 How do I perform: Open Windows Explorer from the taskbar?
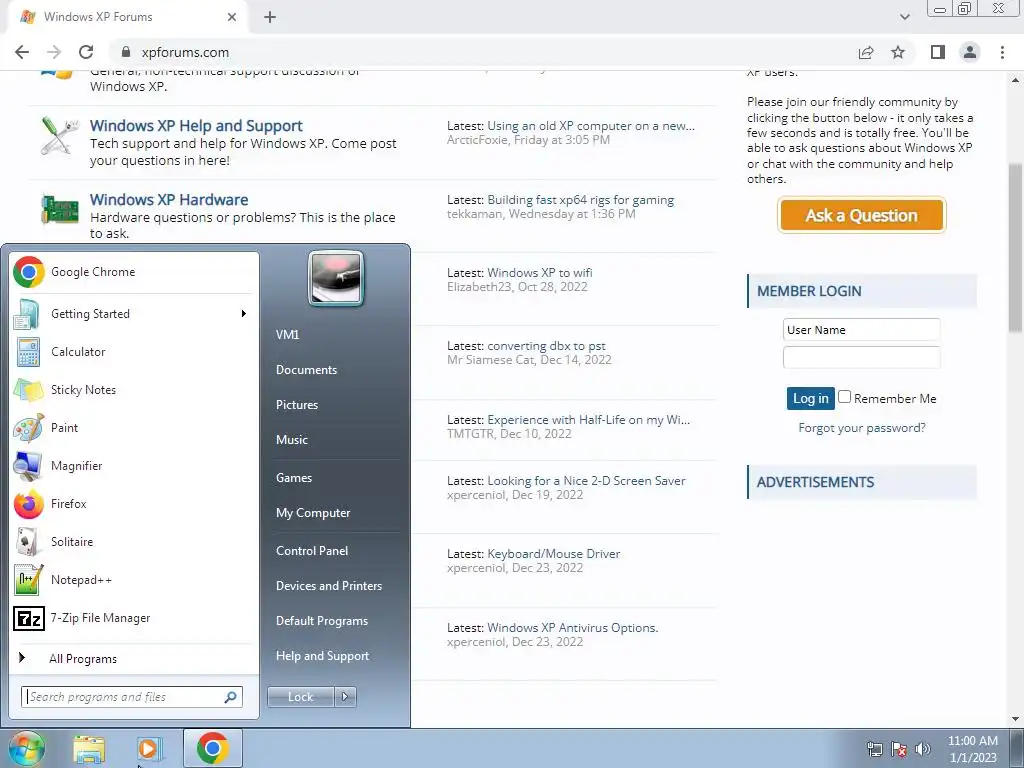pyautogui.click(x=89, y=750)
